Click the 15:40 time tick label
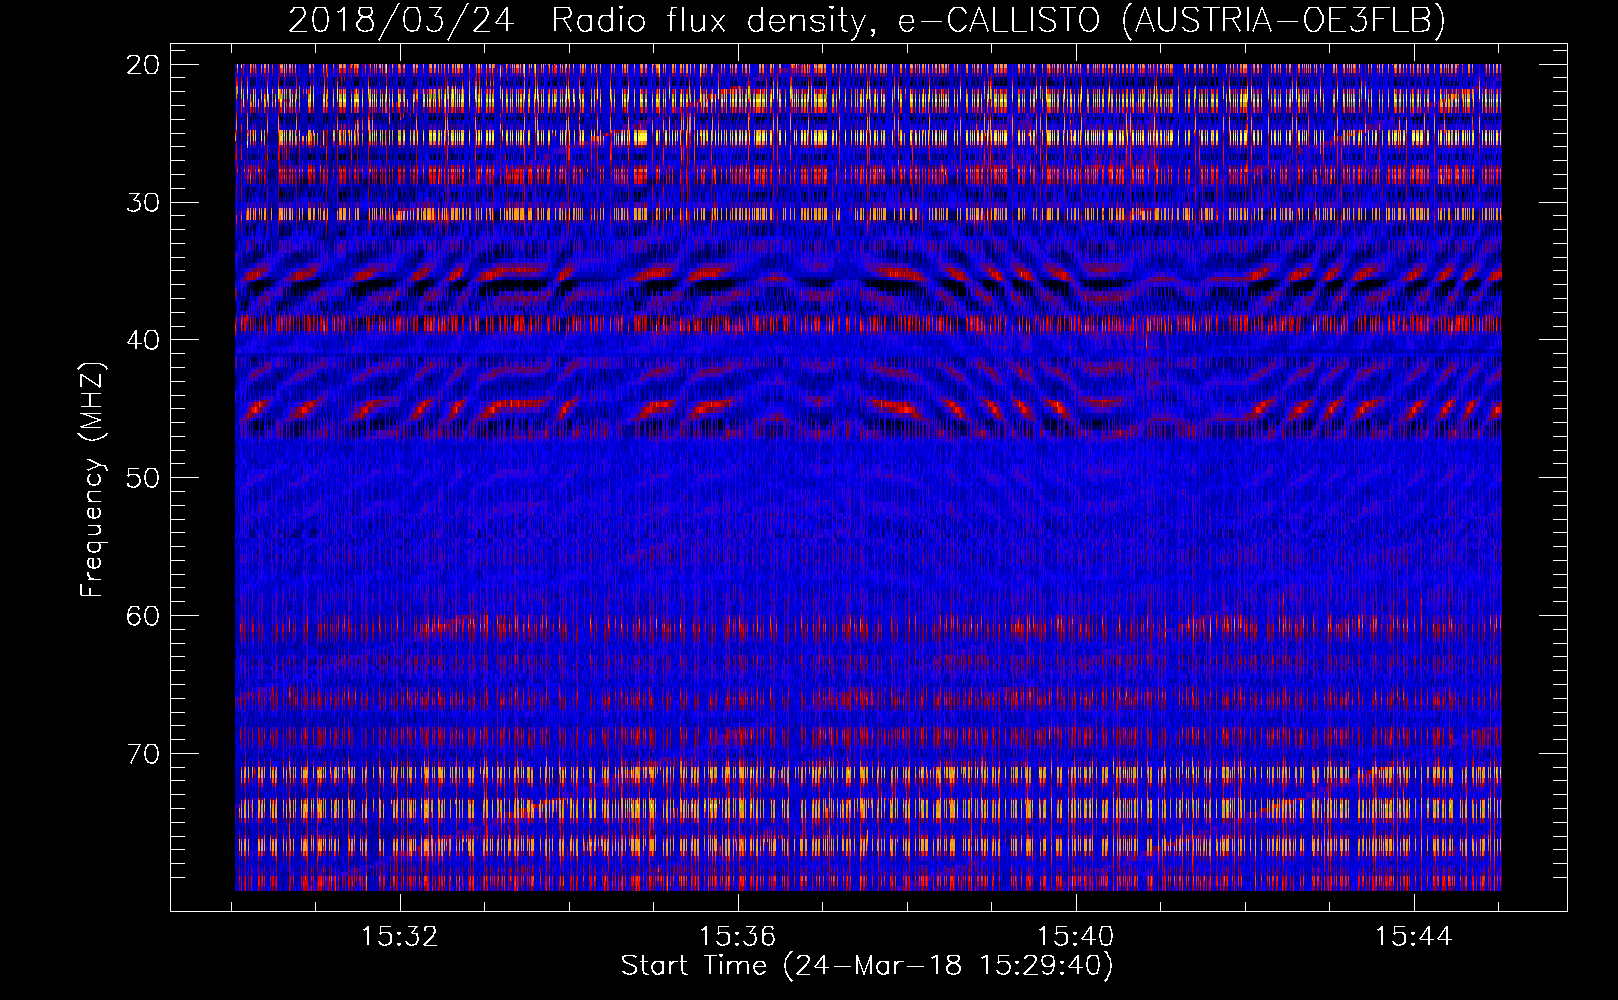 [x=1076, y=937]
